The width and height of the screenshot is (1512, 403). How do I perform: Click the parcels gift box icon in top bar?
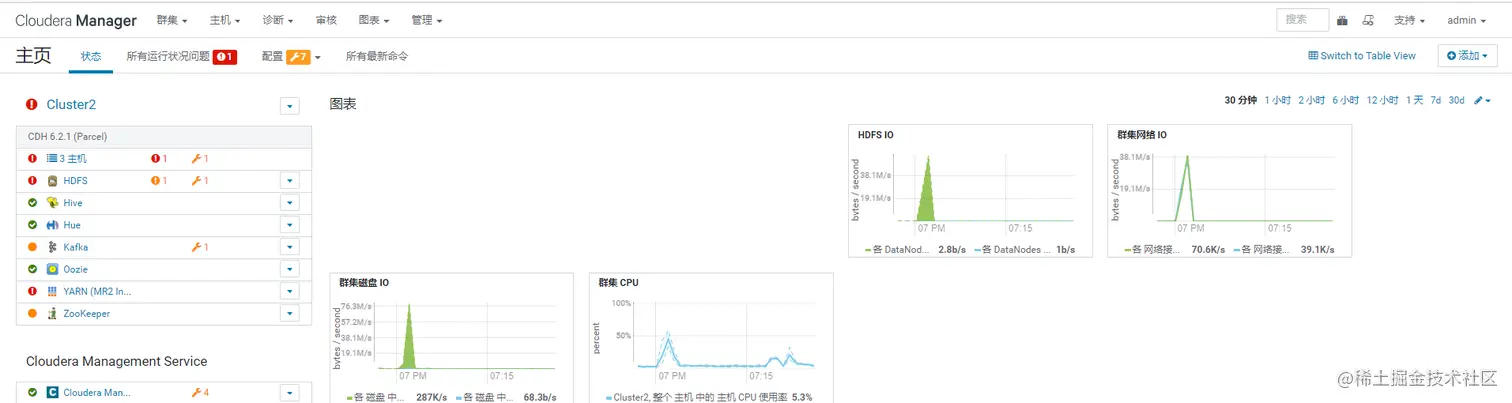pyautogui.click(x=1343, y=20)
